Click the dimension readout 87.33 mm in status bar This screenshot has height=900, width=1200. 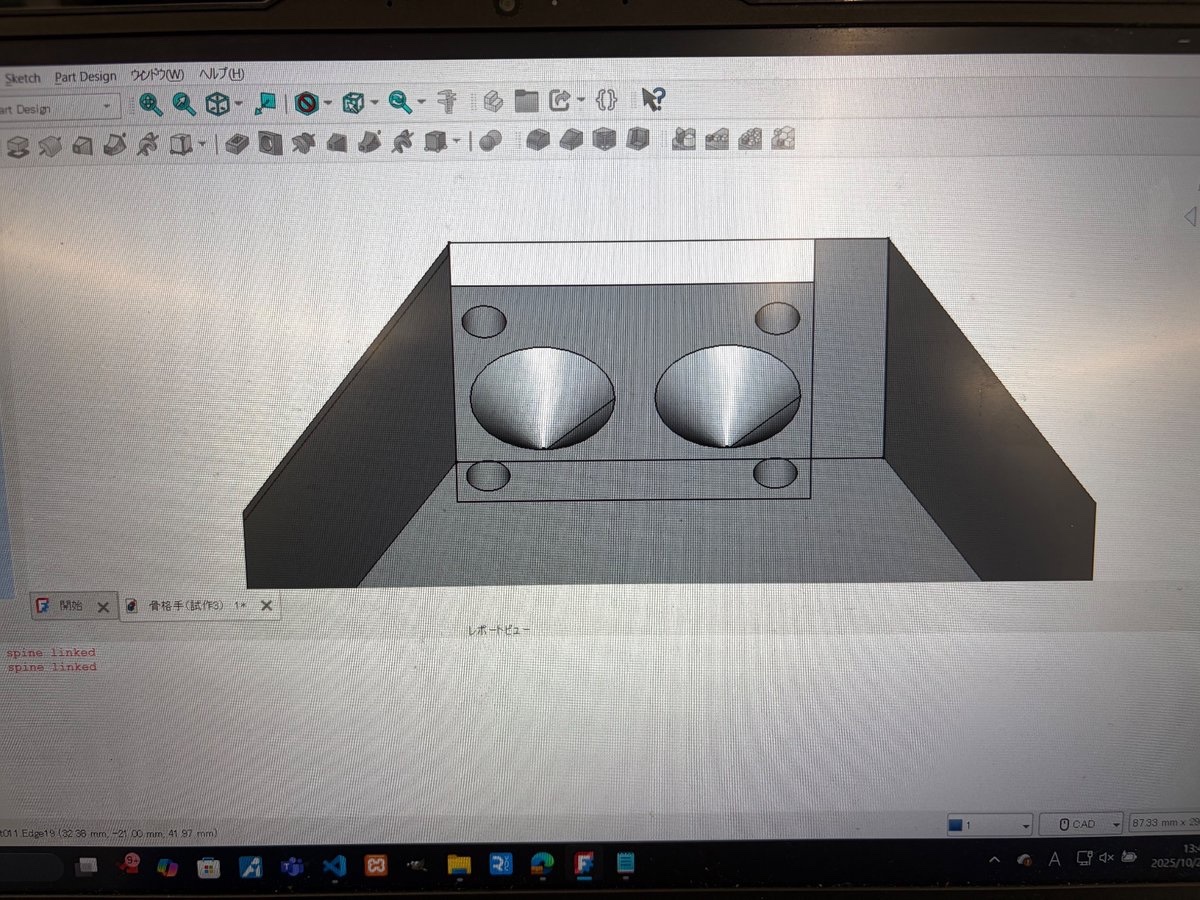(x=1163, y=823)
